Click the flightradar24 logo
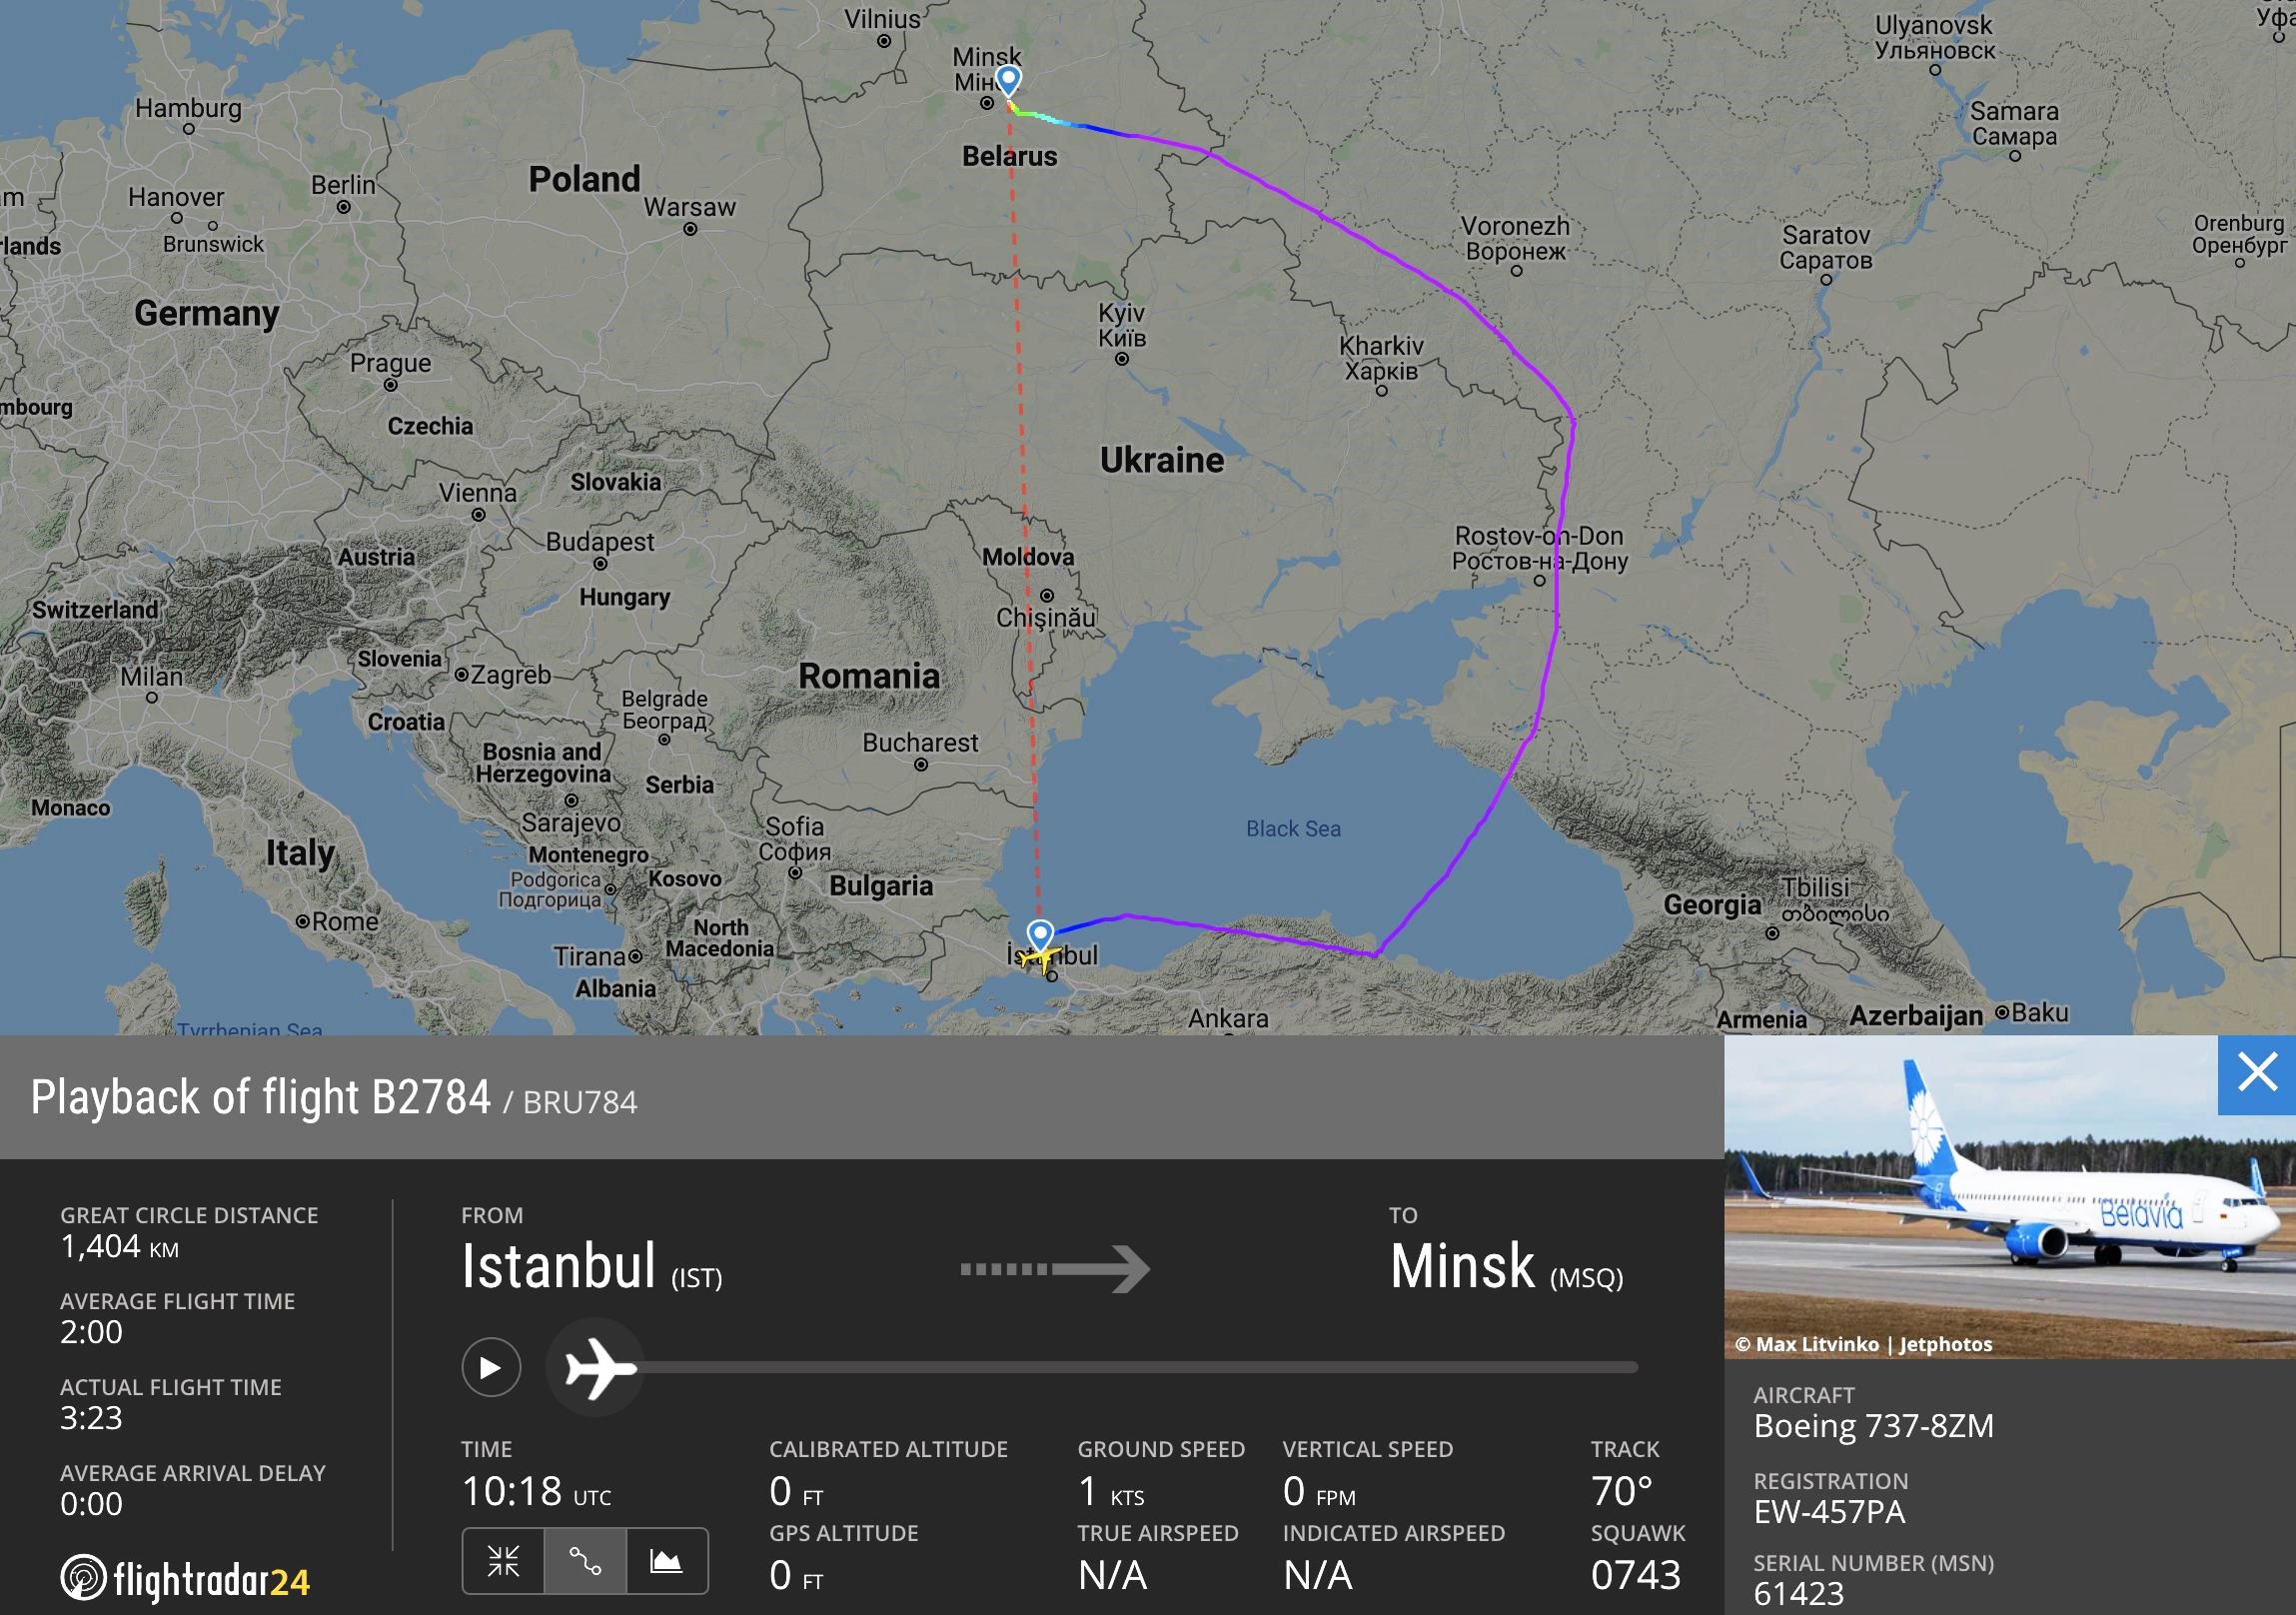The image size is (2296, 1615). coord(186,1579)
